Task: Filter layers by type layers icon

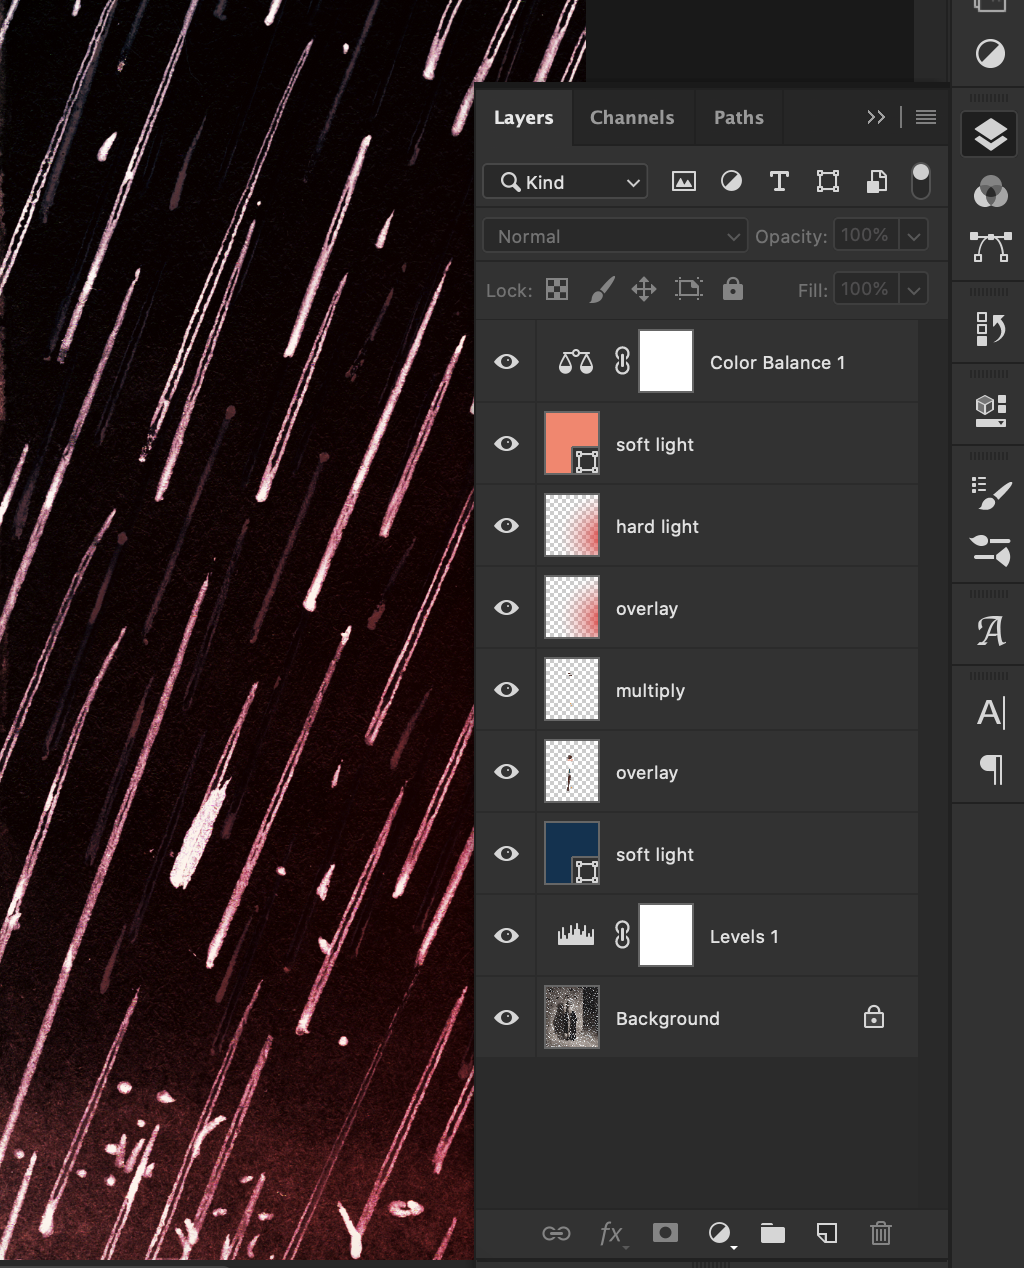Action: [x=779, y=181]
